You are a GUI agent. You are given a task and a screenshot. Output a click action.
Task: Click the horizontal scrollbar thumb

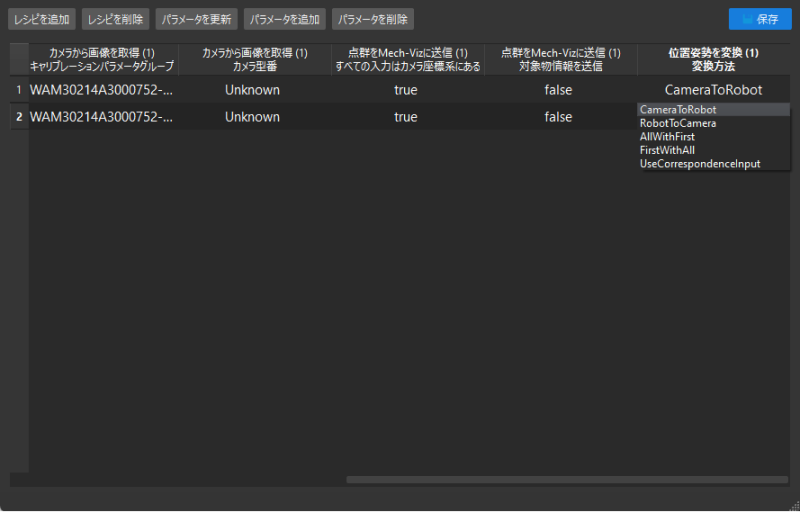pyautogui.click(x=567, y=479)
